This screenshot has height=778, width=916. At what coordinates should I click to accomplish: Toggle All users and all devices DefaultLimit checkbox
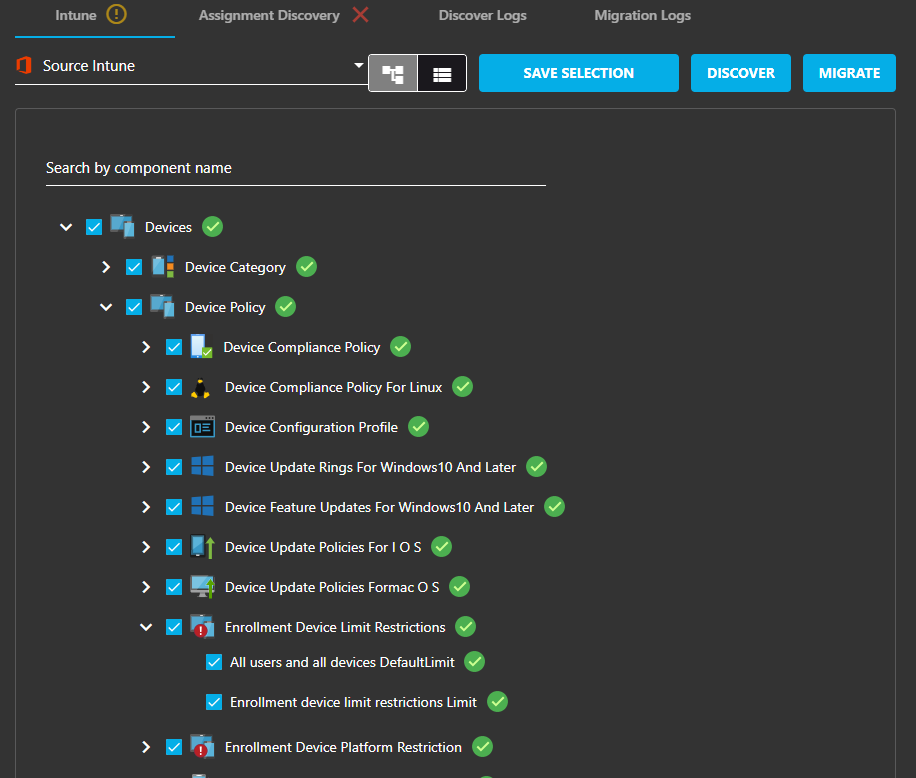tap(214, 662)
